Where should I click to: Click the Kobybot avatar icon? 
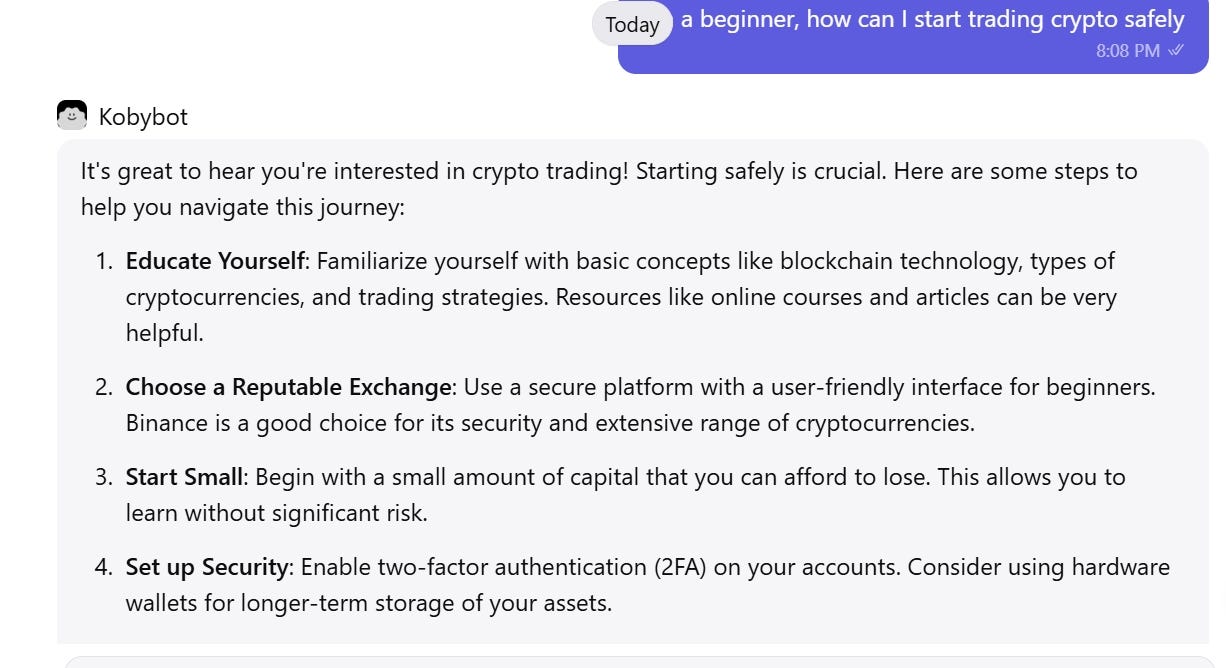(x=72, y=116)
